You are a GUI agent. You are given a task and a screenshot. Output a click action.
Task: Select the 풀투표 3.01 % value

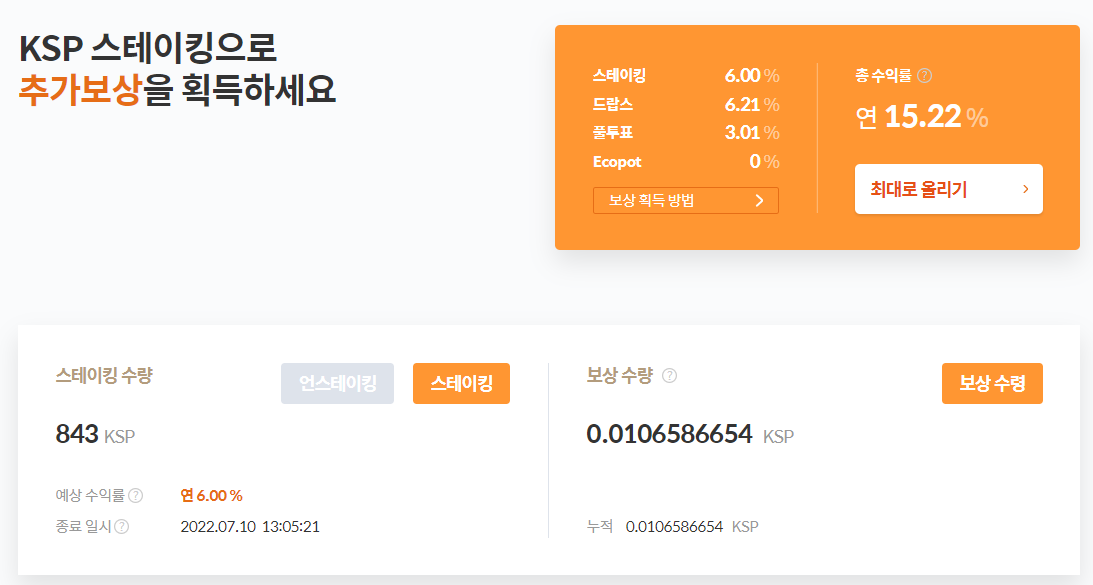752,132
